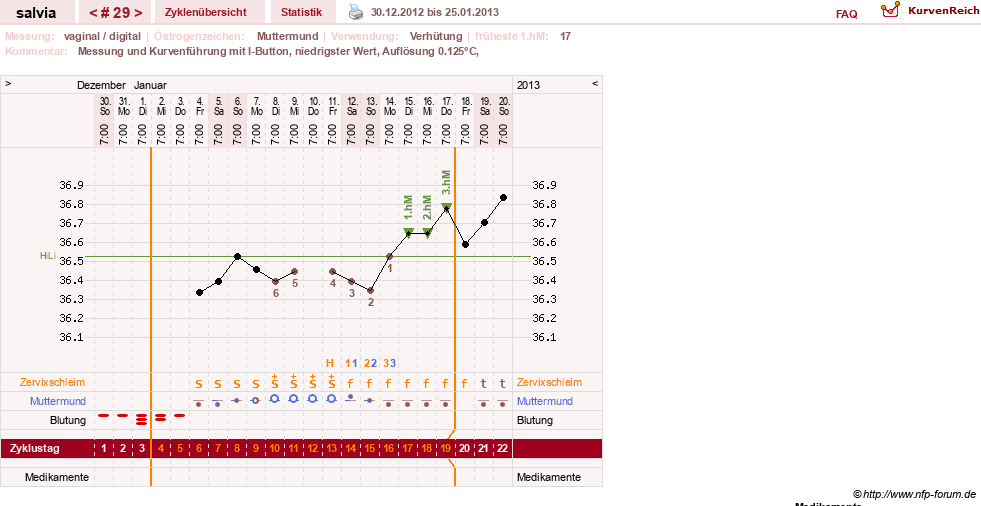This screenshot has height=506, width=981.
Task: Select Zyklustag 19 cell
Action: pos(445,448)
